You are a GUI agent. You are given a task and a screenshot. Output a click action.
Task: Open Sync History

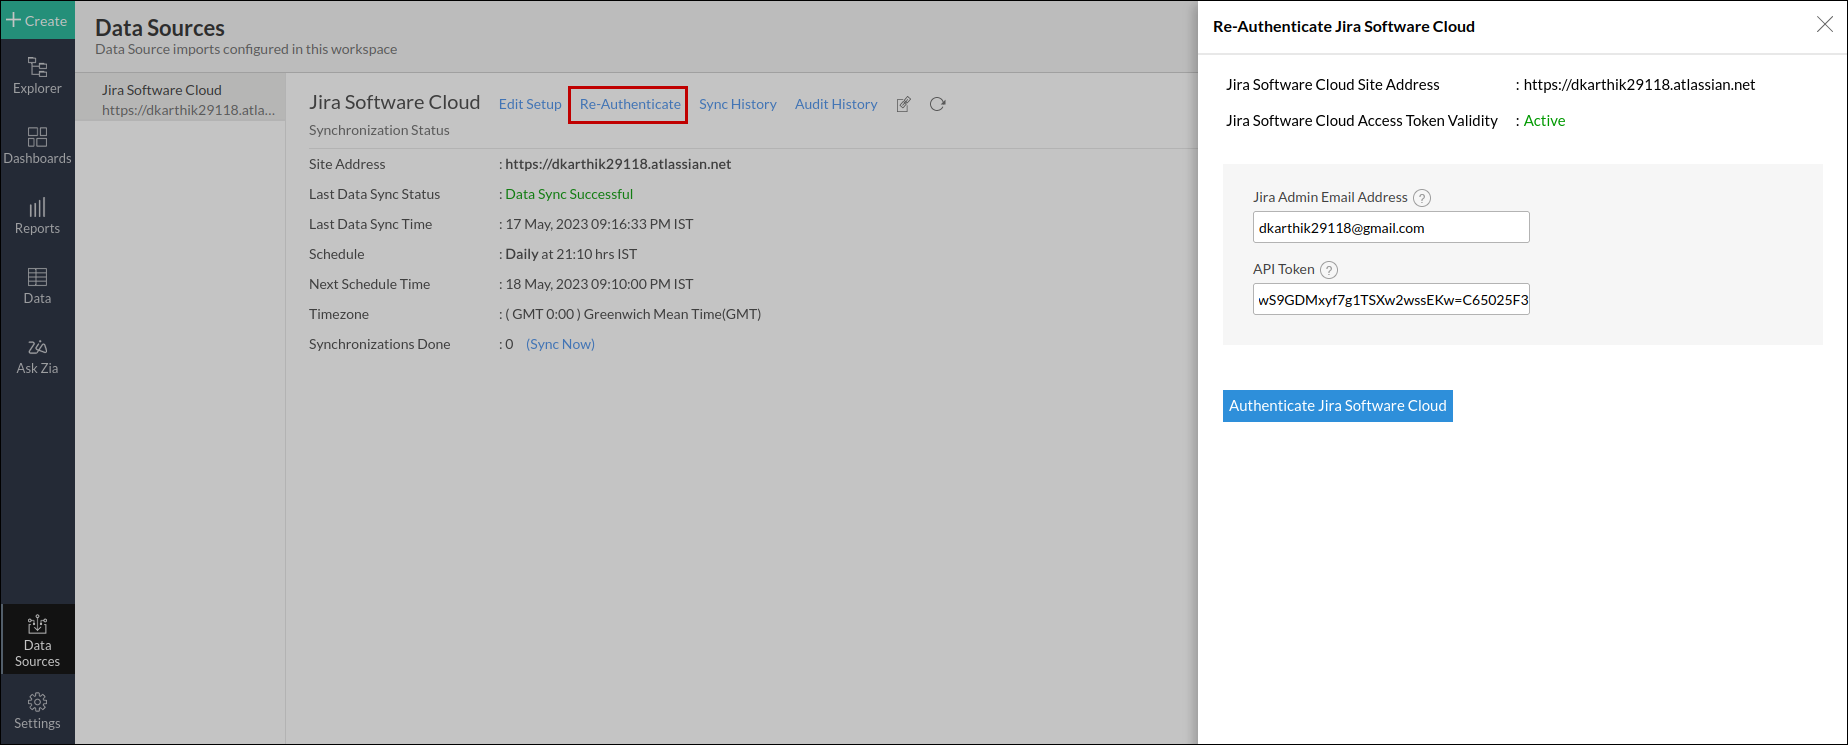point(738,104)
